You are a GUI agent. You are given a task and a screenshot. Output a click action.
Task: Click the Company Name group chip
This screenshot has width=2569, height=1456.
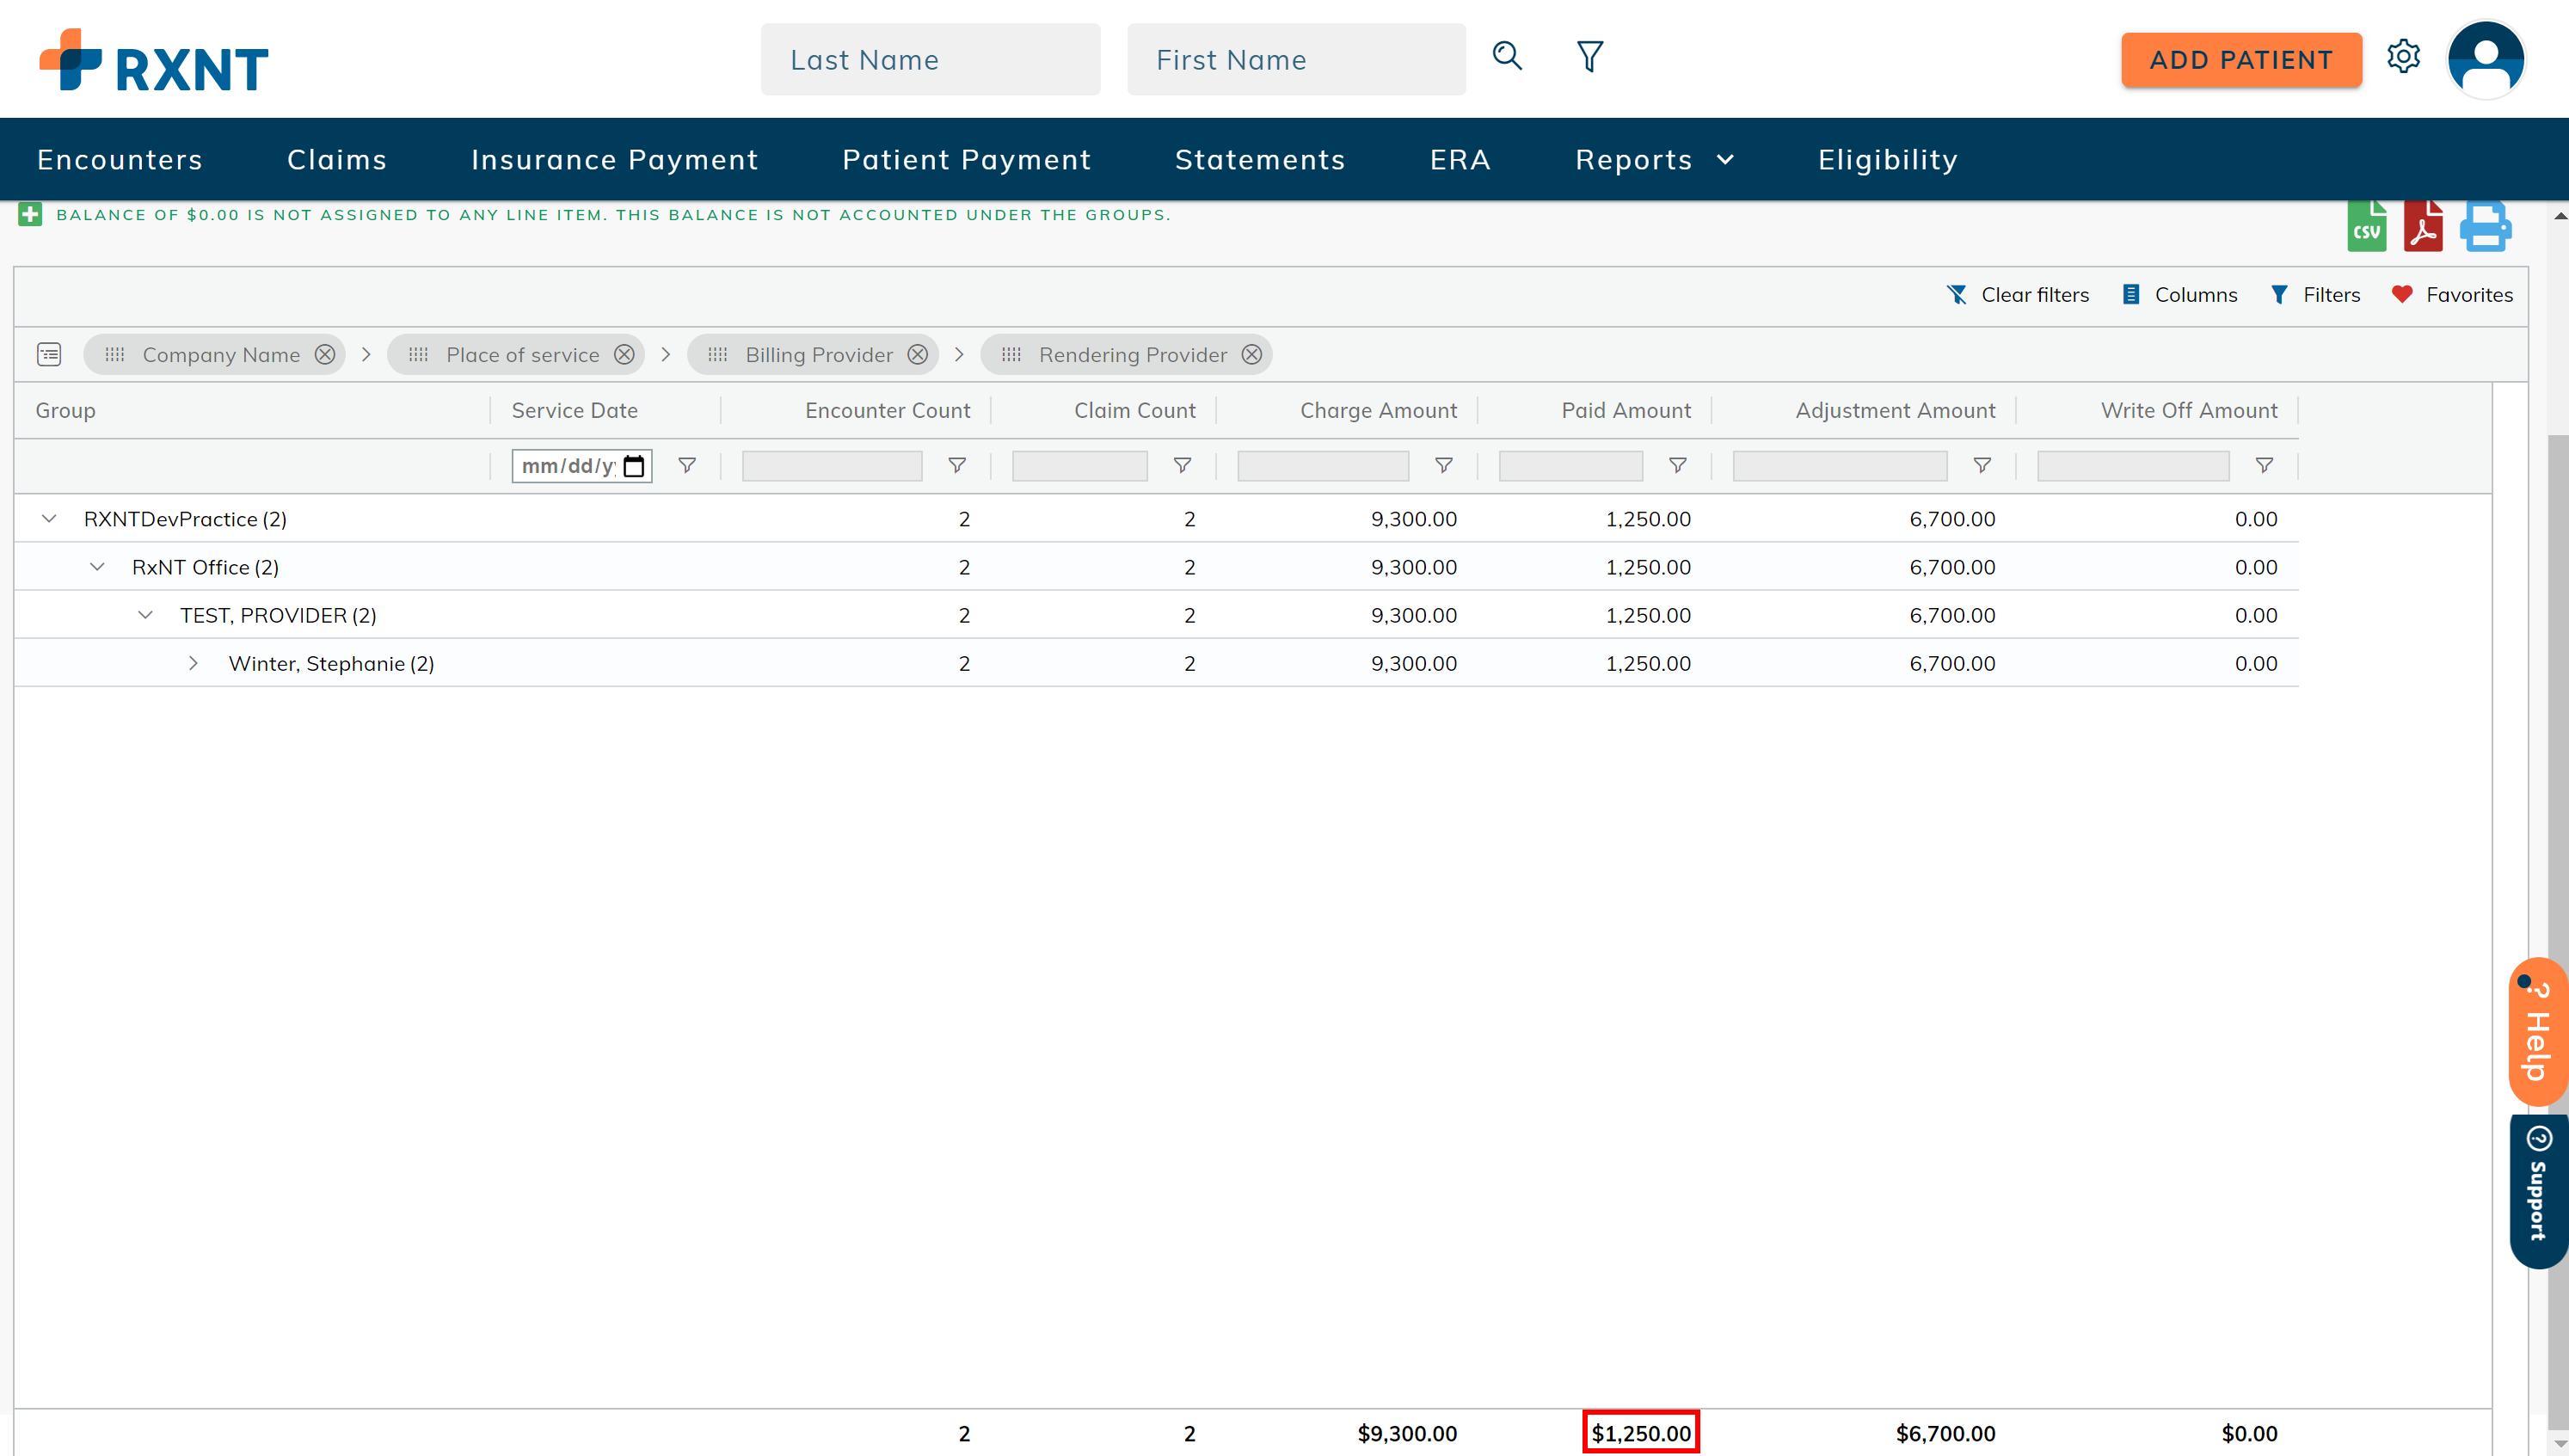214,354
